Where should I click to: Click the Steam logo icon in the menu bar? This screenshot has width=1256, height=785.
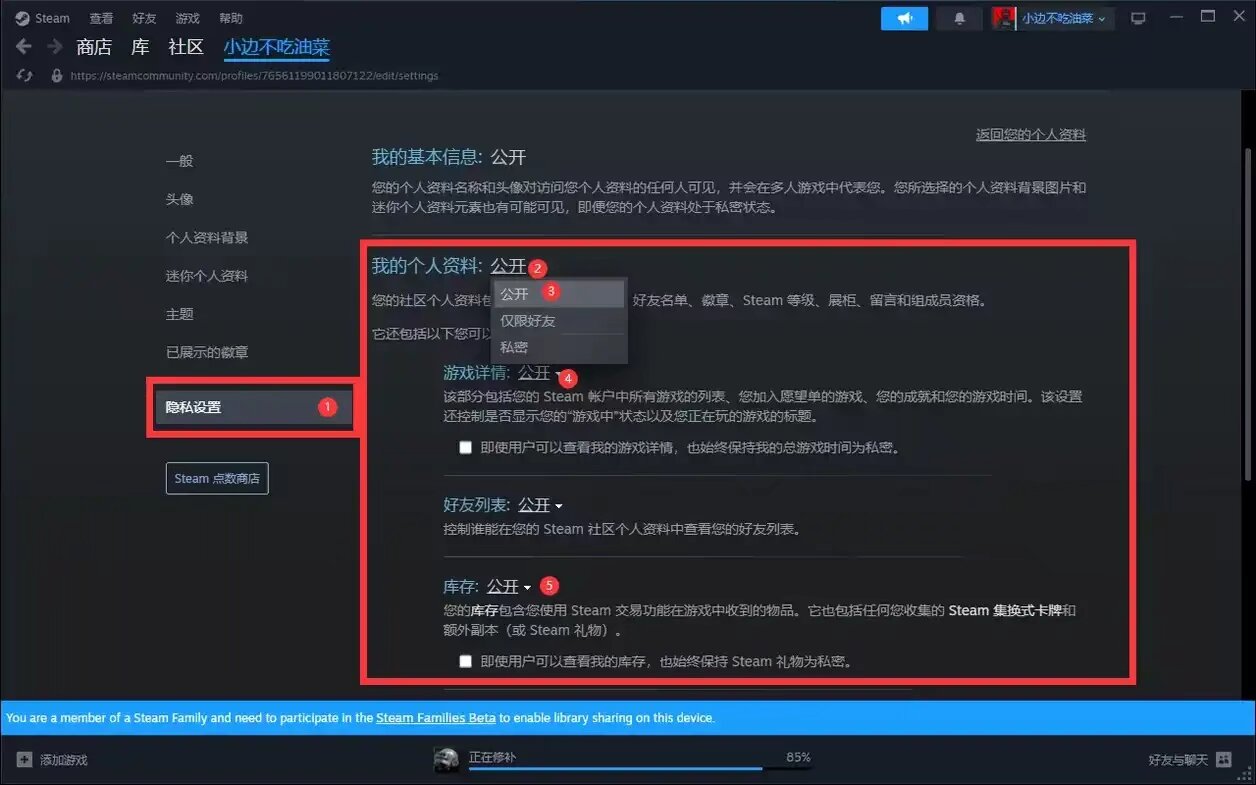click(22, 18)
